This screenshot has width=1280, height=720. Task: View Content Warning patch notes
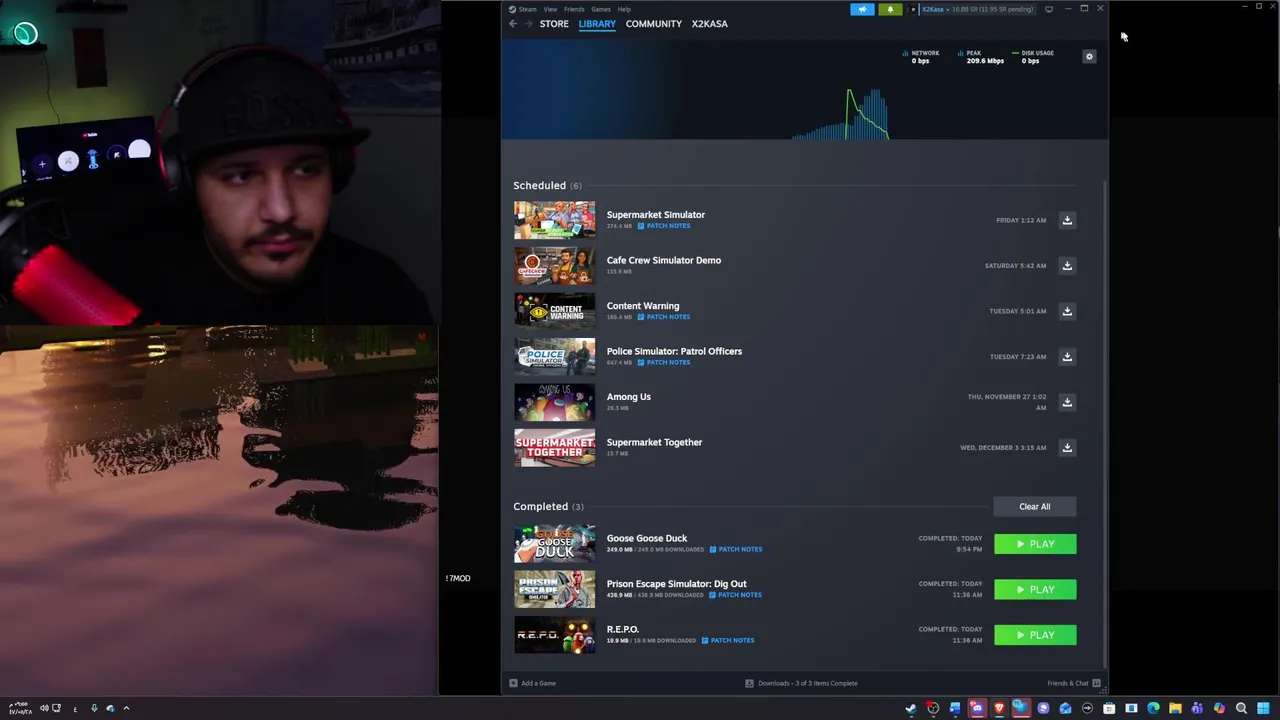point(664,317)
